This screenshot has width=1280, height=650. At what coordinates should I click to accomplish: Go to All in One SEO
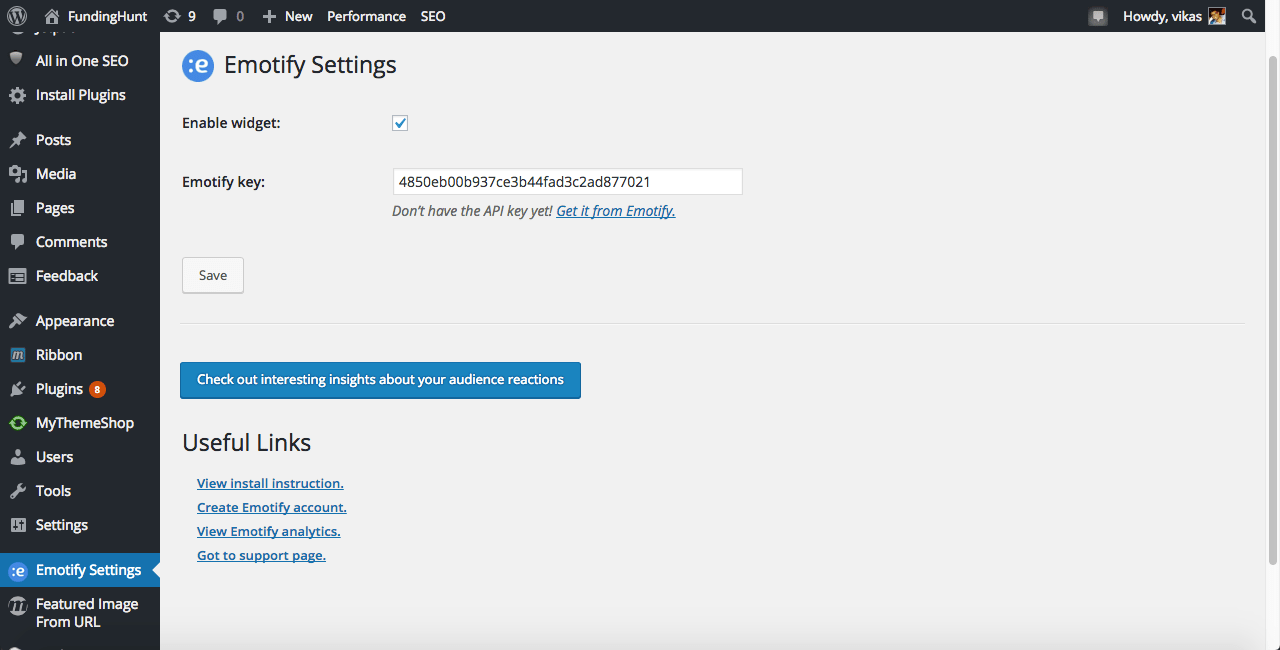point(80,61)
